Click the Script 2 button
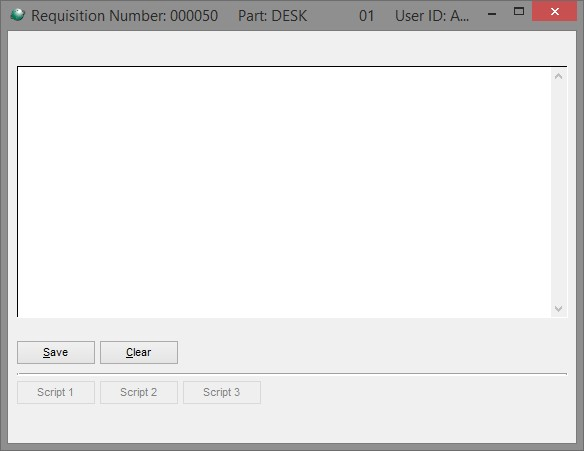Viewport: 584px width, 451px height. [139, 392]
